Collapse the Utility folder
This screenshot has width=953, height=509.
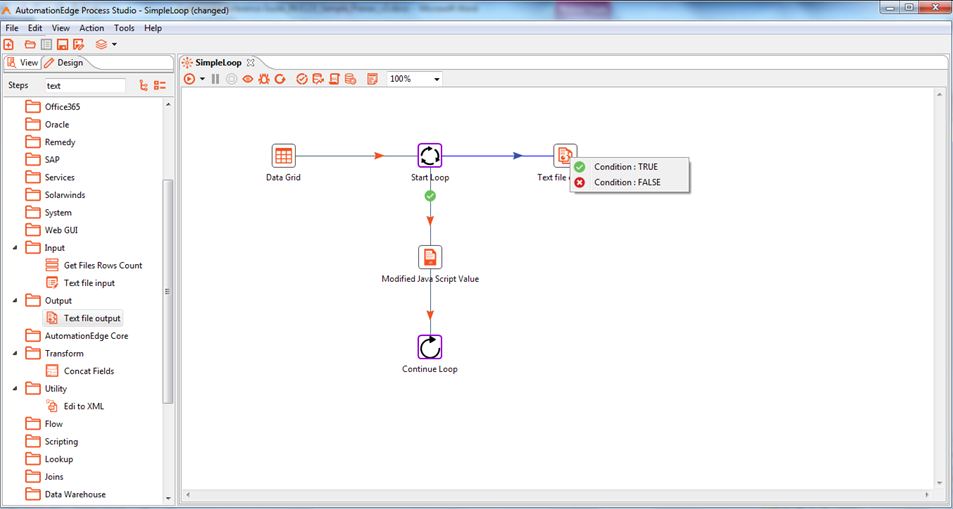tap(15, 389)
